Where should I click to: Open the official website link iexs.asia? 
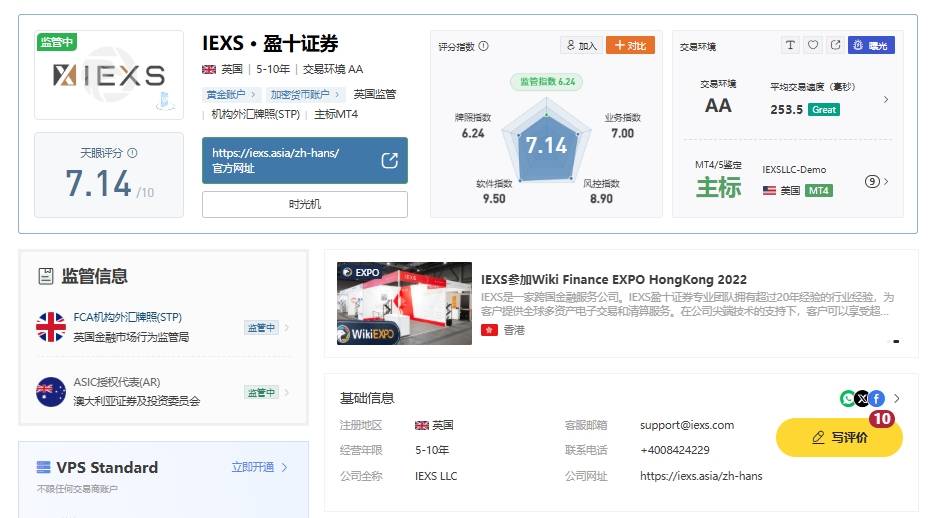pyautogui.click(x=305, y=160)
